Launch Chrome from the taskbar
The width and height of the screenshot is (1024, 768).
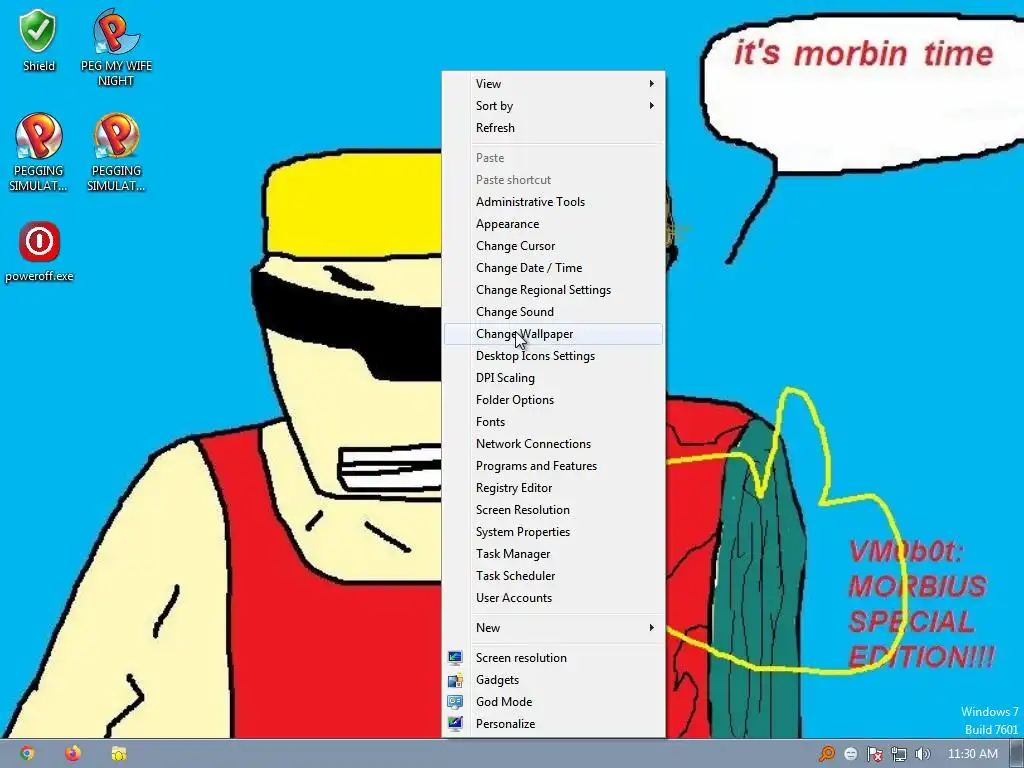pyautogui.click(x=27, y=753)
